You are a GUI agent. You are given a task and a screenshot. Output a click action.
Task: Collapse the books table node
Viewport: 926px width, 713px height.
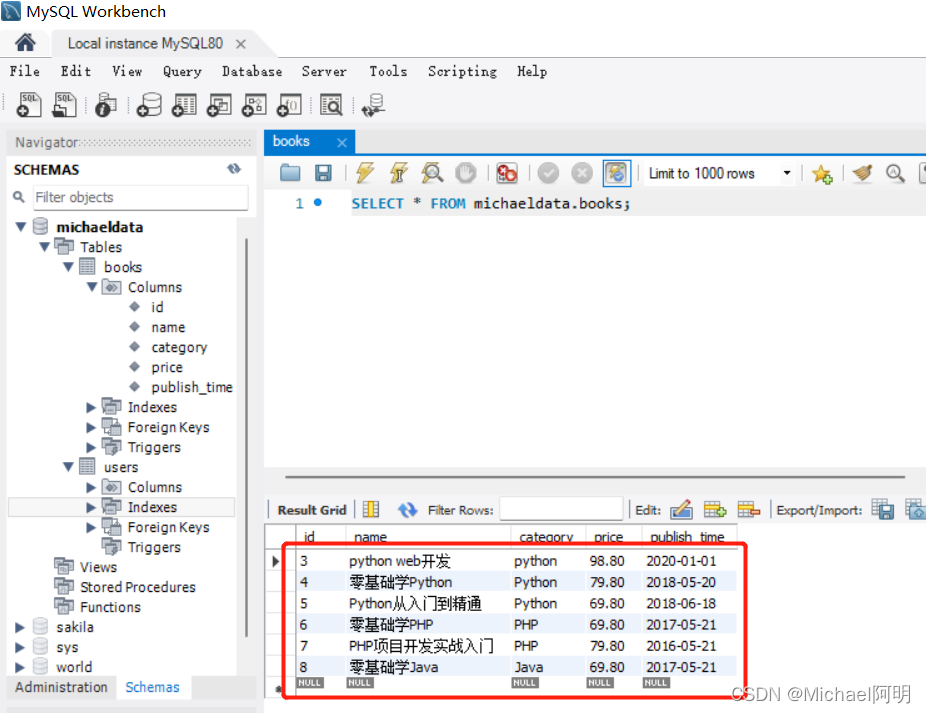click(x=68, y=267)
